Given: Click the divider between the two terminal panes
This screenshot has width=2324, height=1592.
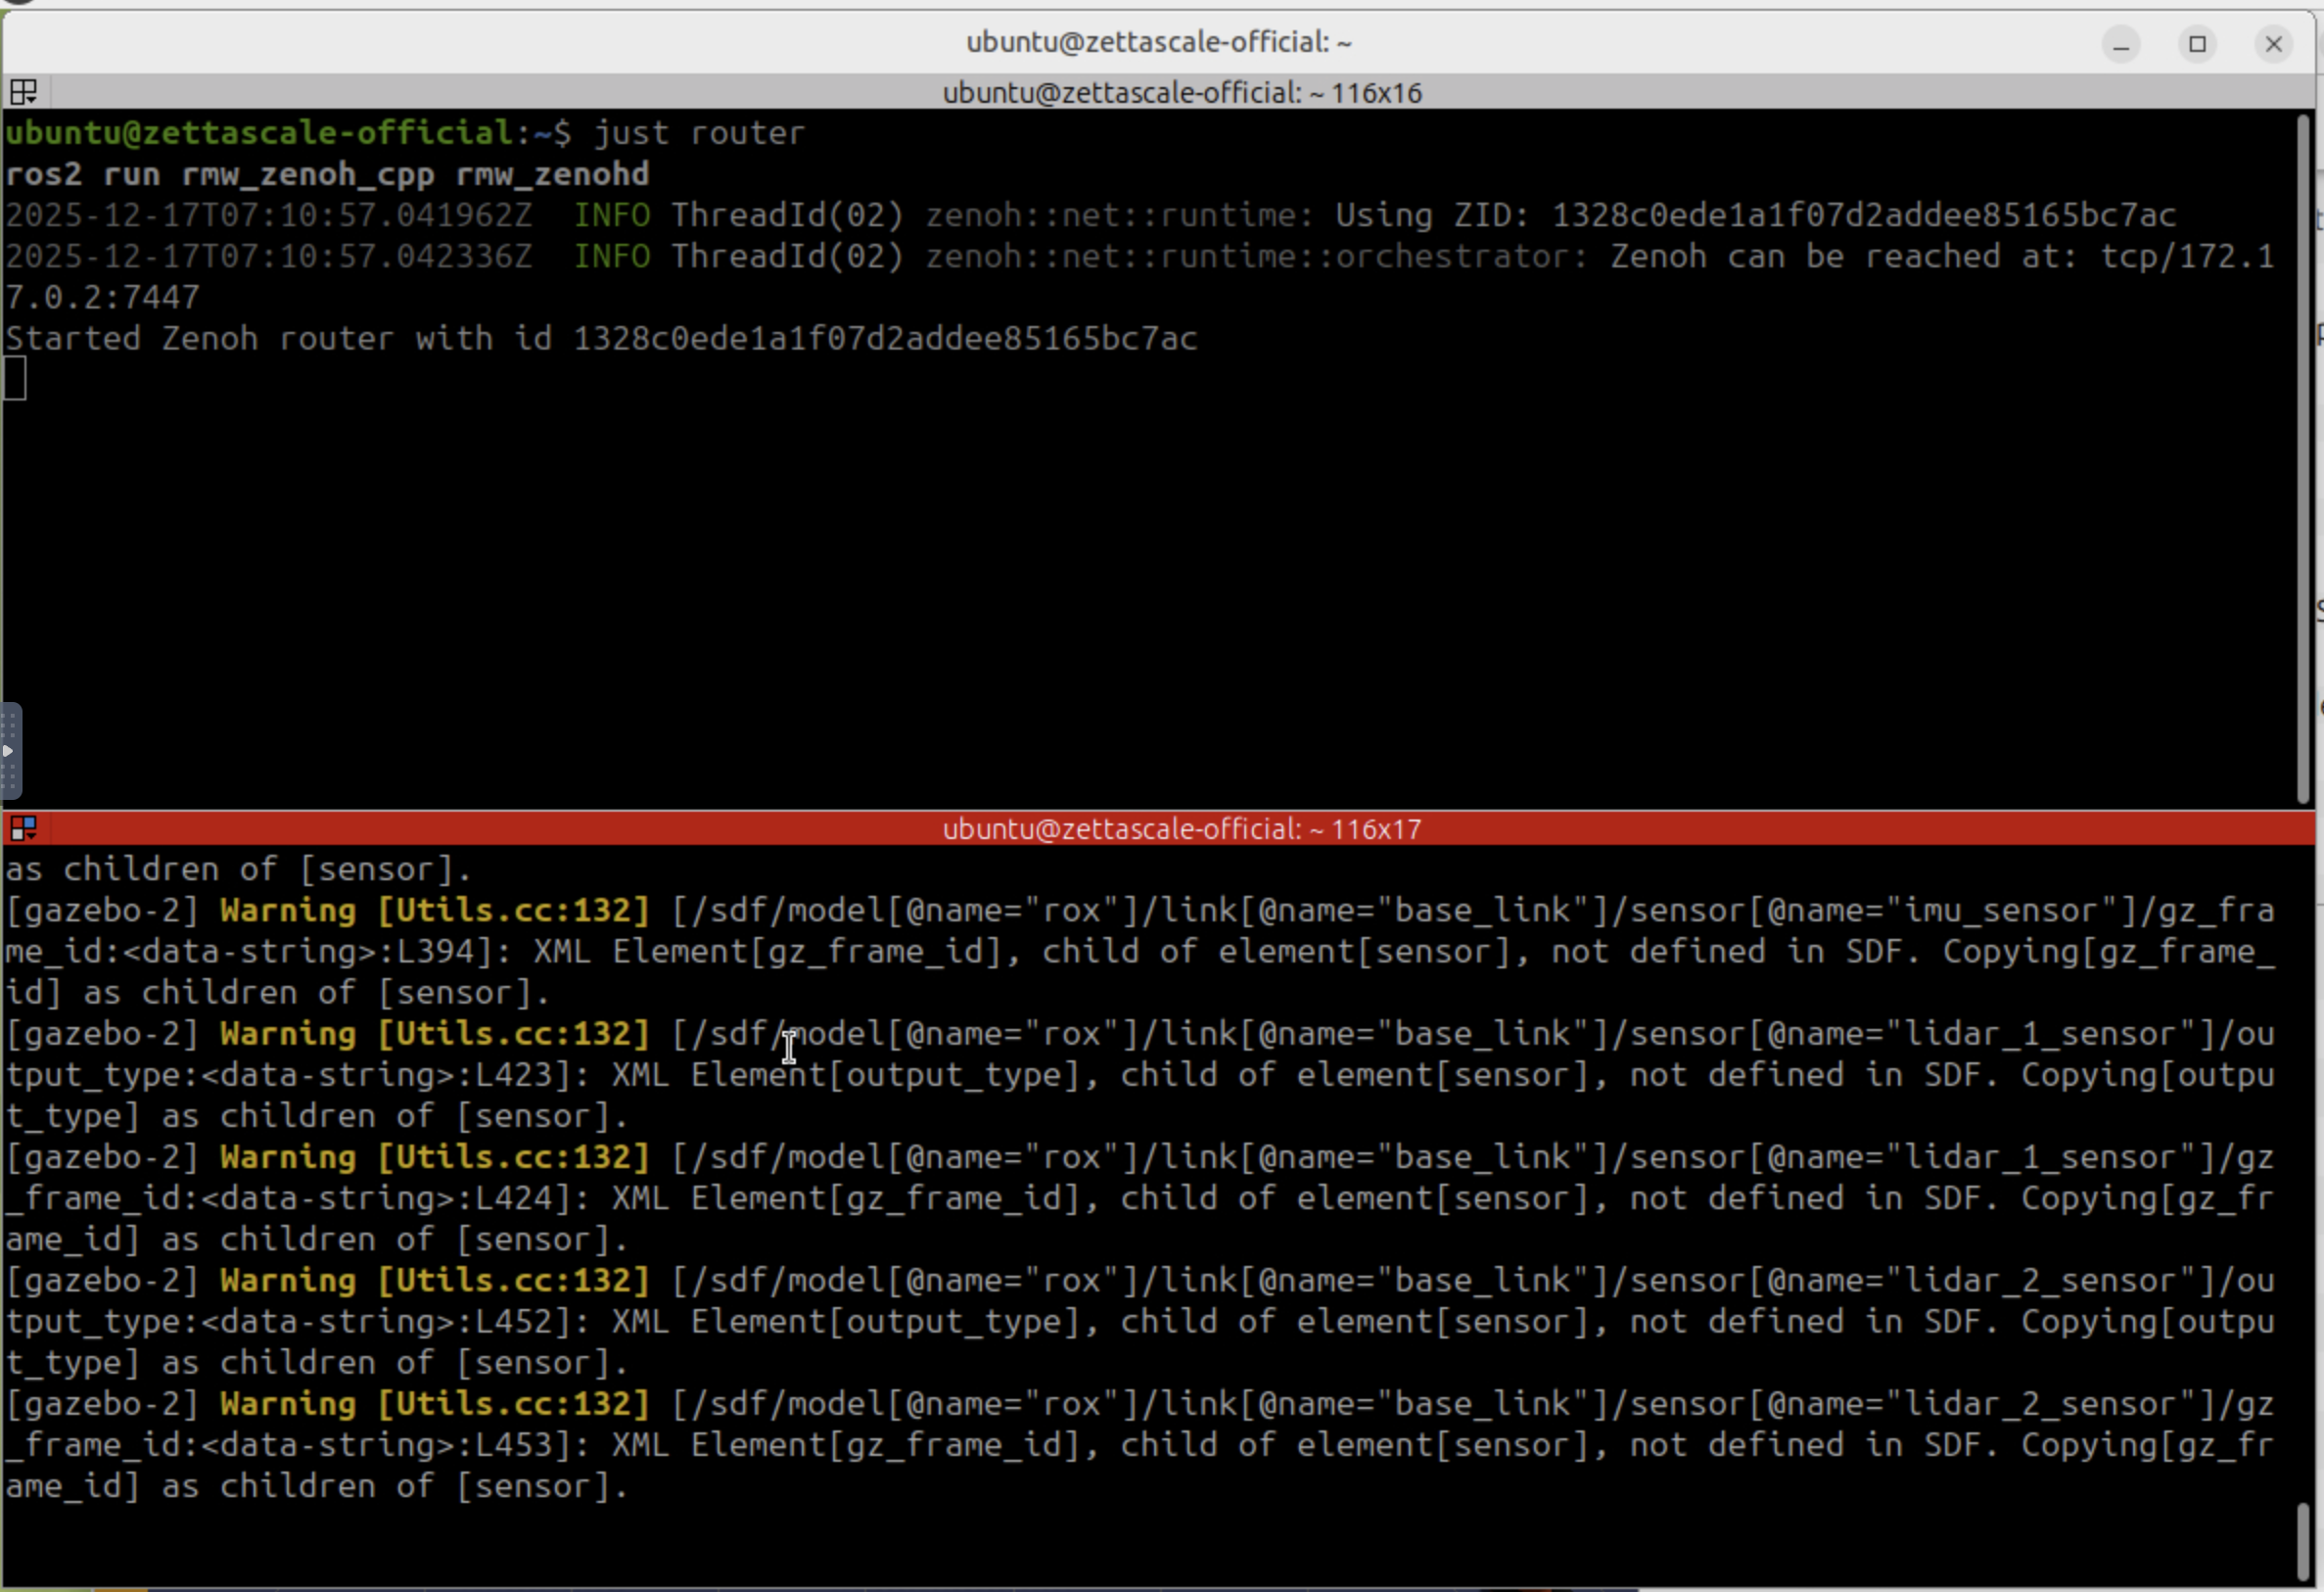Looking at the screenshot, I should (1160, 810).
